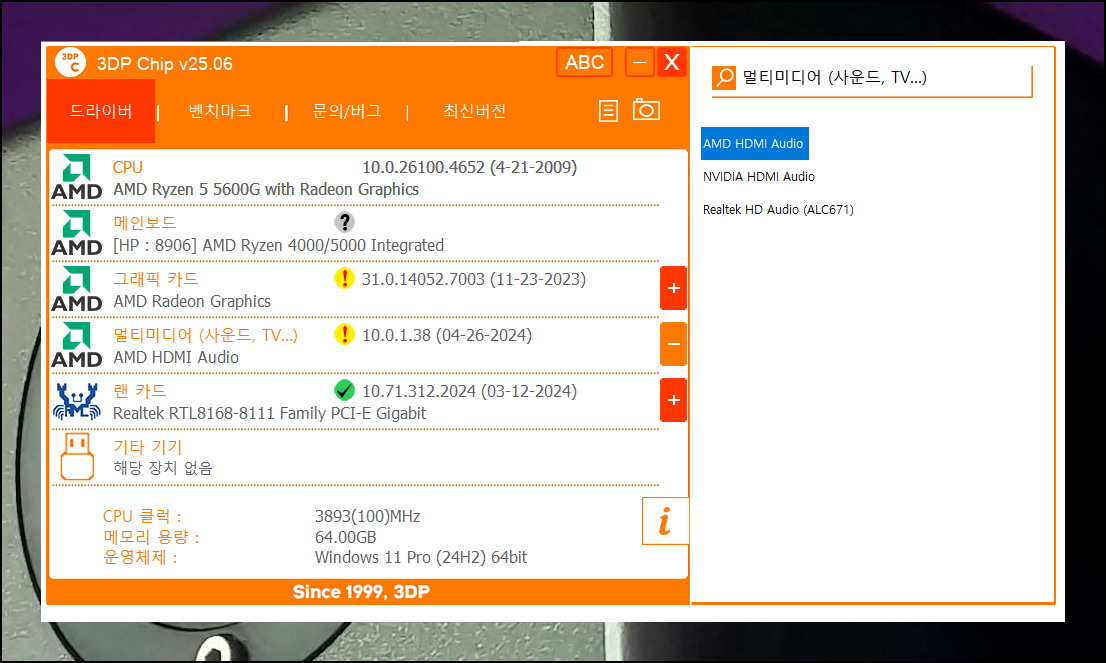Collapse the 멀티미디어 row with minus button
The height and width of the screenshot is (663, 1106).
673,344
